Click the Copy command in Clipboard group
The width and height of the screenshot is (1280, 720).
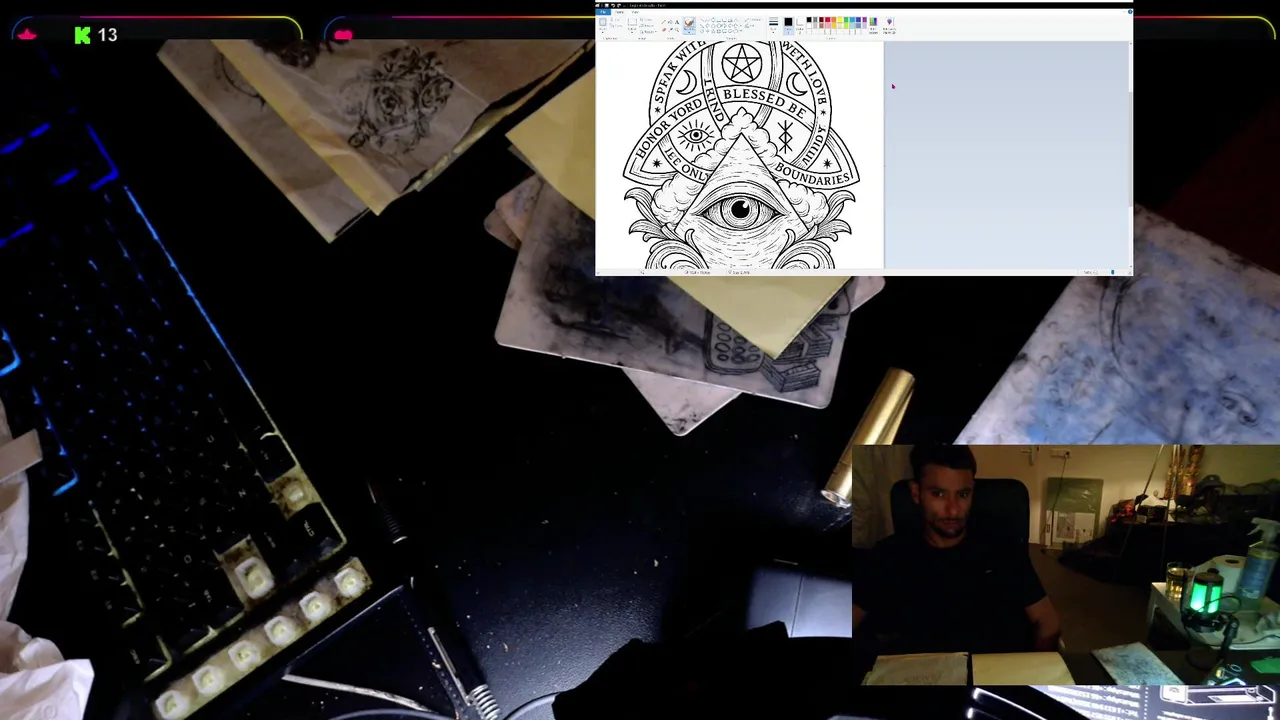coord(615,26)
